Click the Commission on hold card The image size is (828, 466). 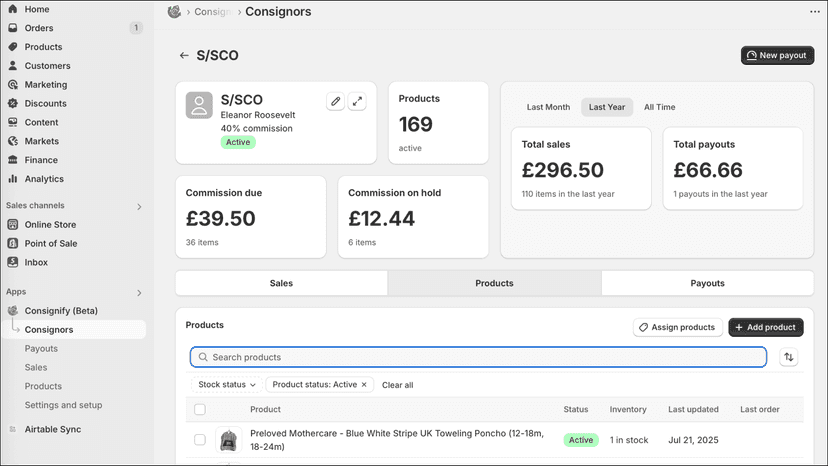[413, 217]
